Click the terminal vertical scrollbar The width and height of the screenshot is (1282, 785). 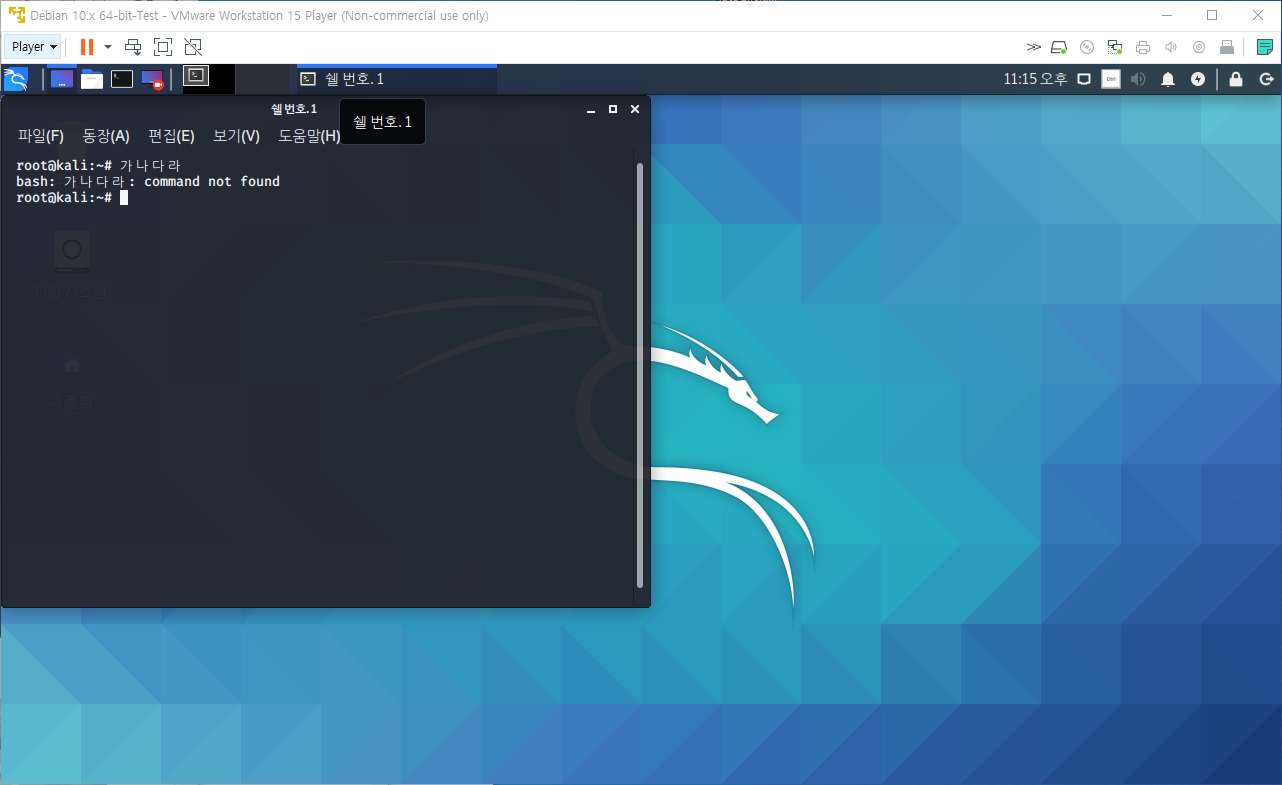(640, 375)
